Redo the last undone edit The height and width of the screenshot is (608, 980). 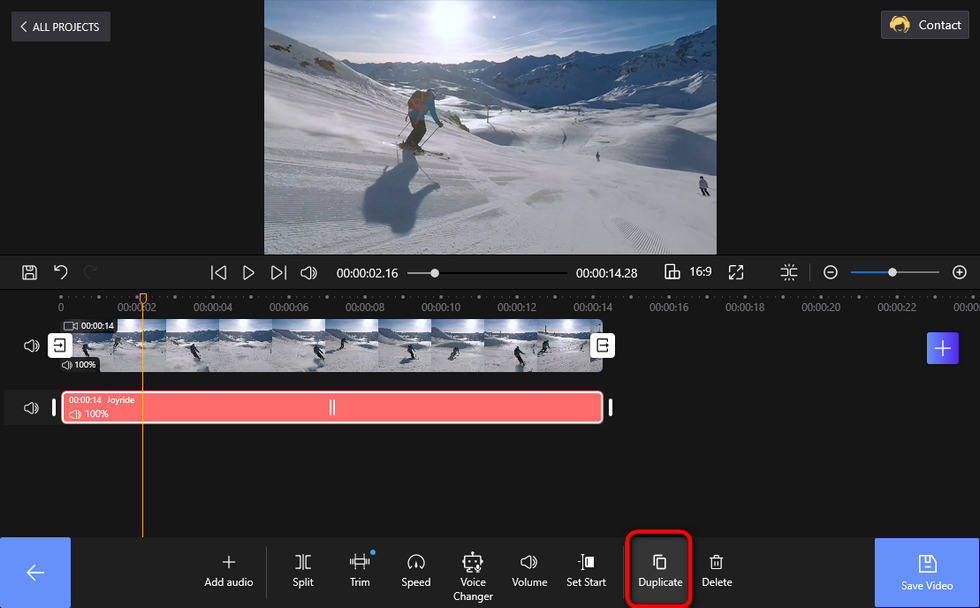91,272
